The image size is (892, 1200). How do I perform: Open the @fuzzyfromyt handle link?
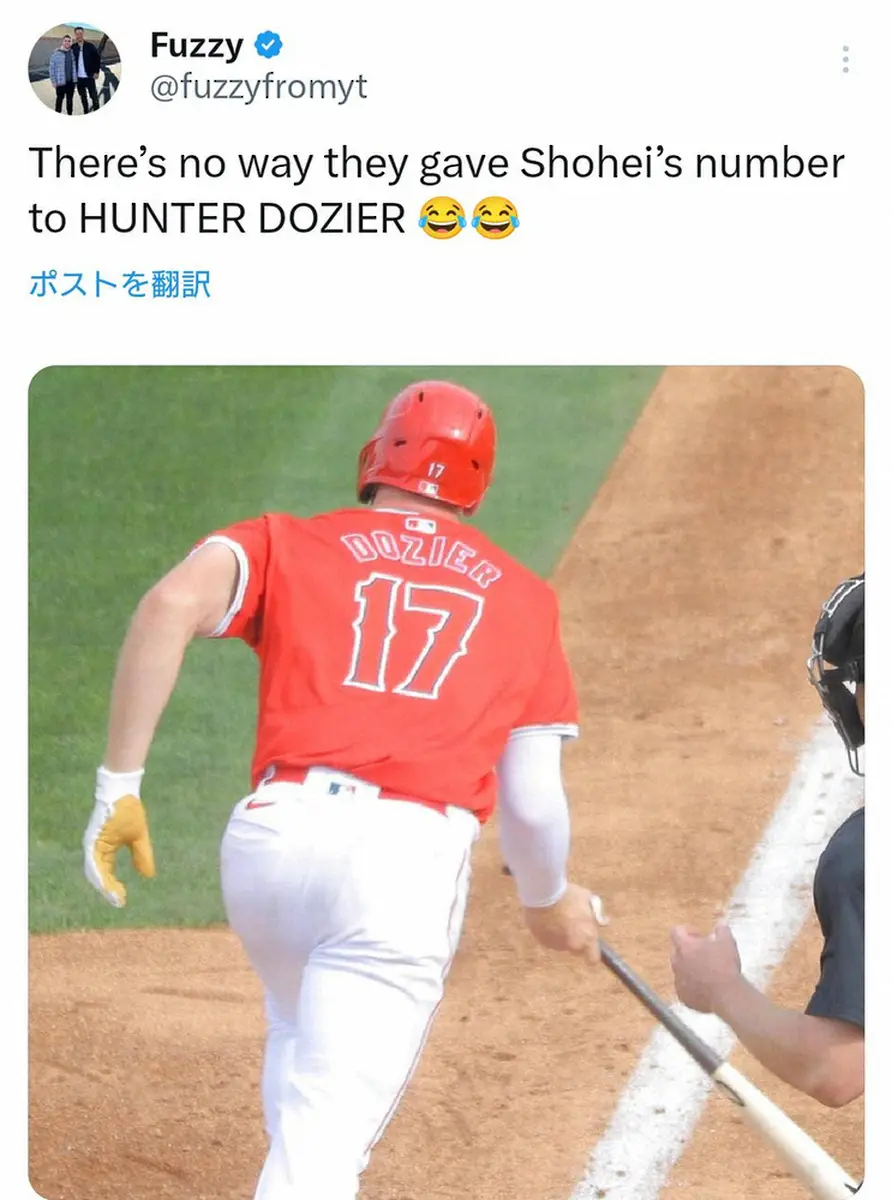click(258, 88)
